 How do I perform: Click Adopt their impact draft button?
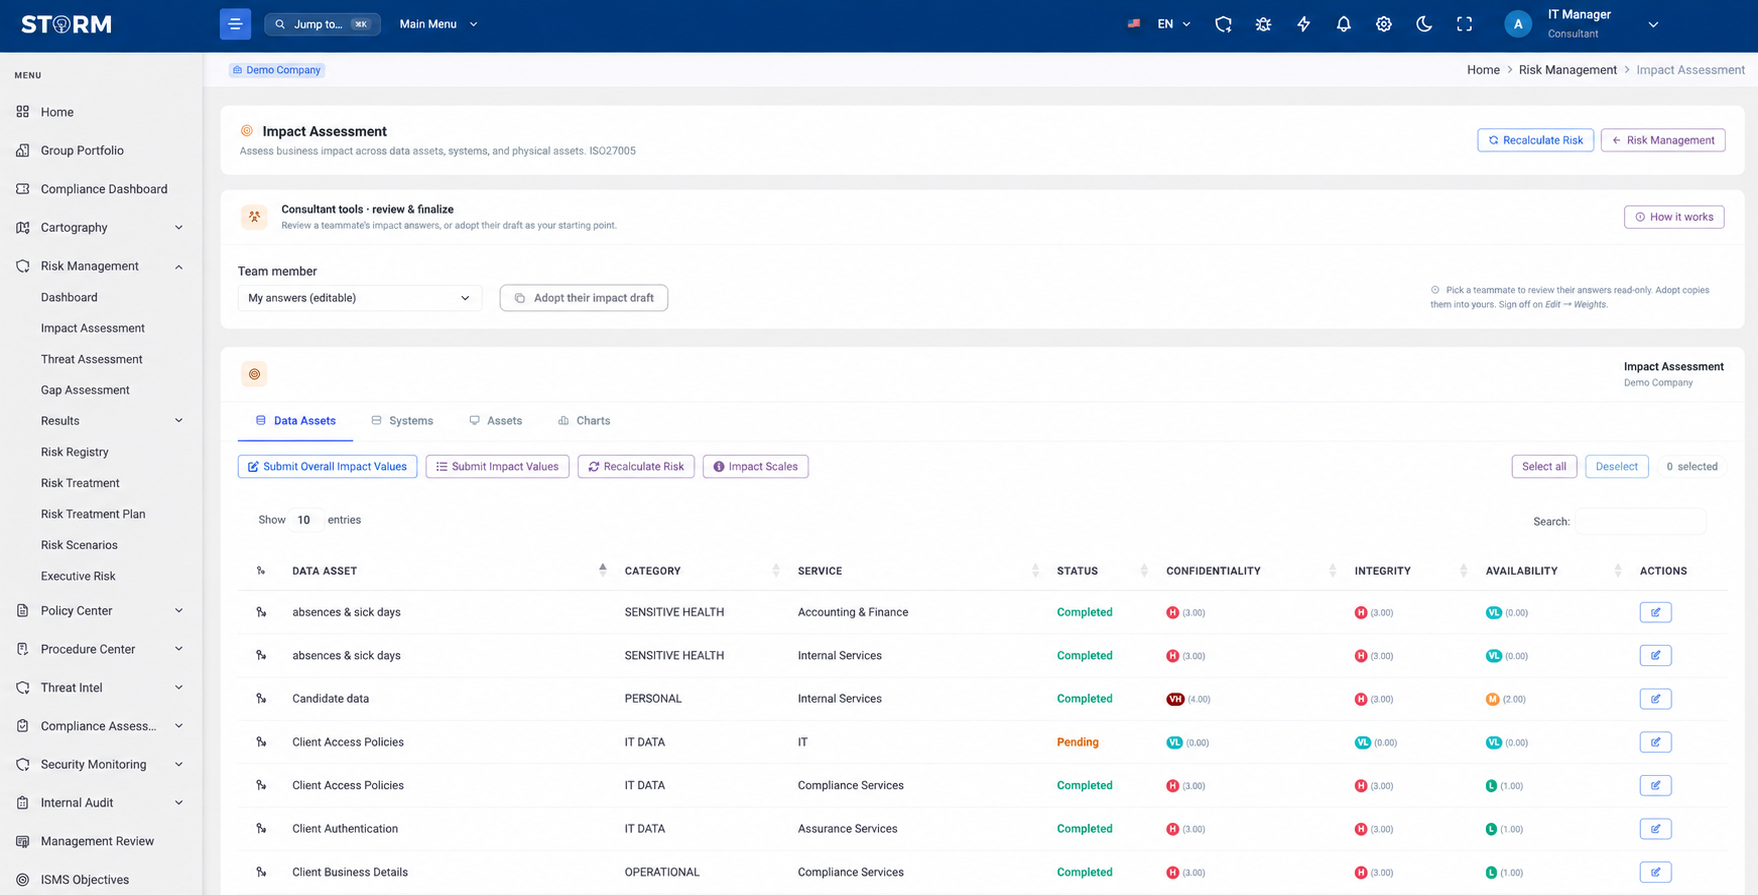coord(584,298)
